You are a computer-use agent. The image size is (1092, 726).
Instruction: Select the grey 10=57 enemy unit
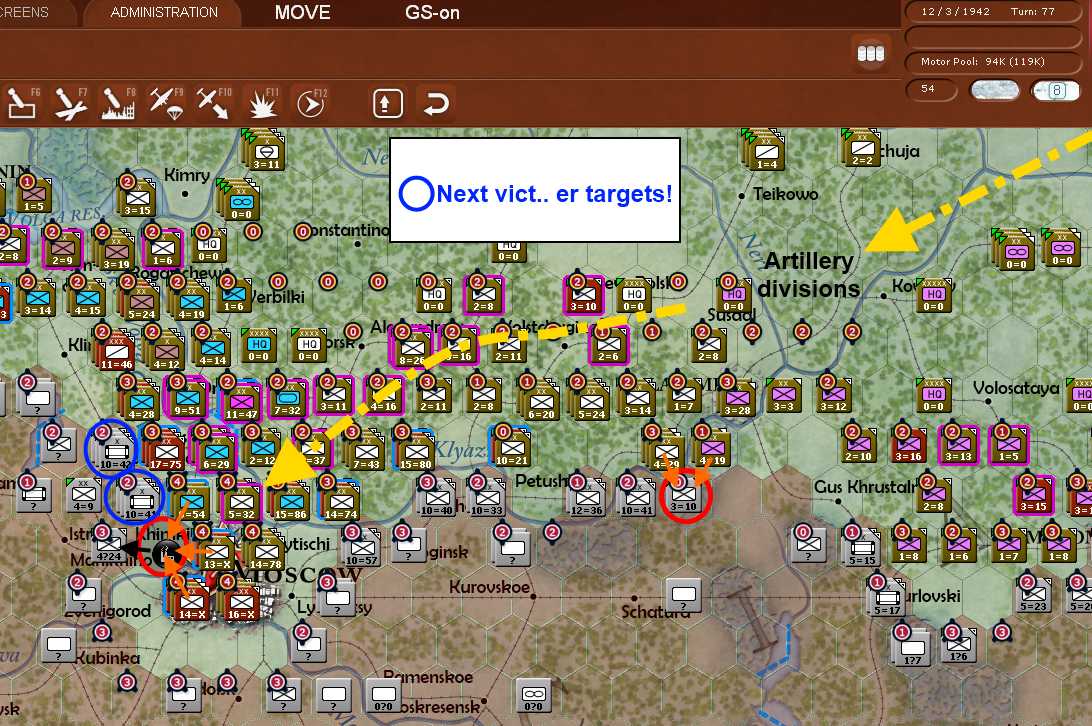362,548
